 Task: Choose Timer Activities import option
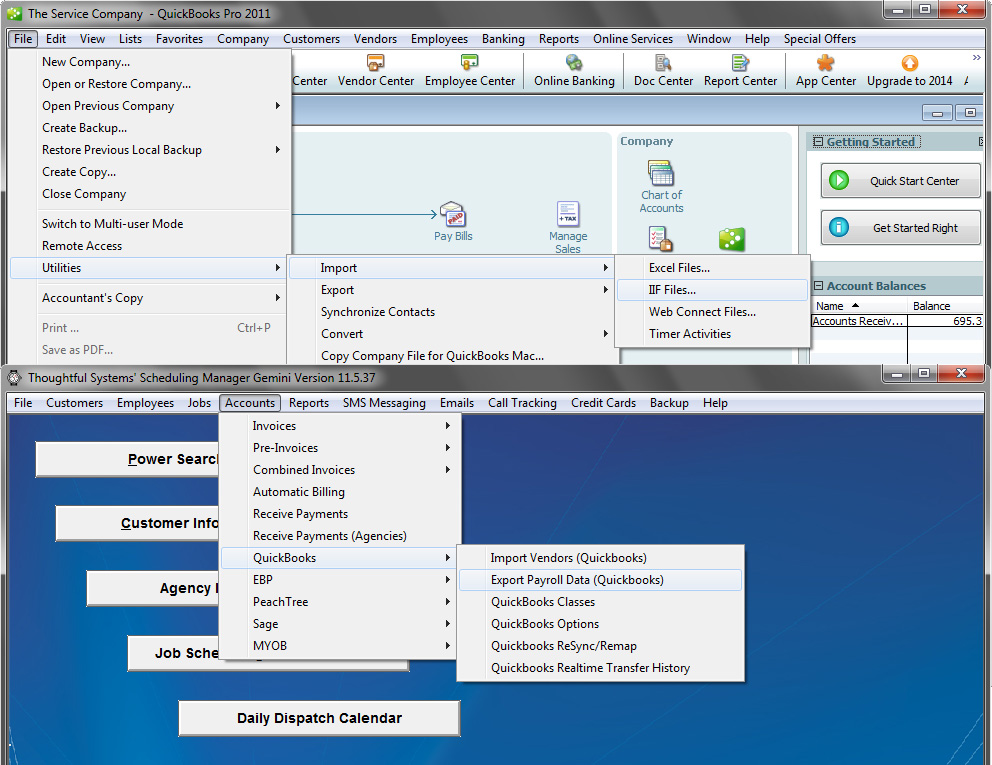click(712, 333)
